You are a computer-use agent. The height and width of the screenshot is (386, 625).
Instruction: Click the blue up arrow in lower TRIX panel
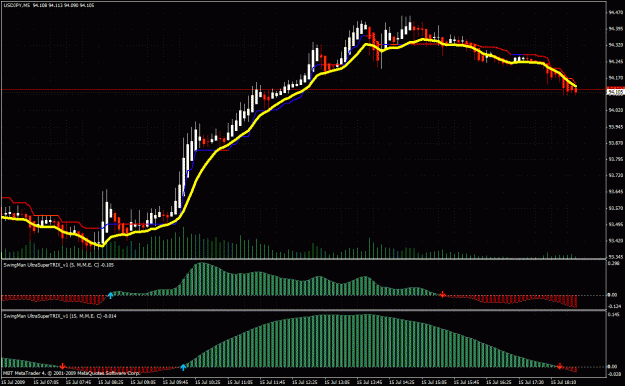(x=183, y=367)
